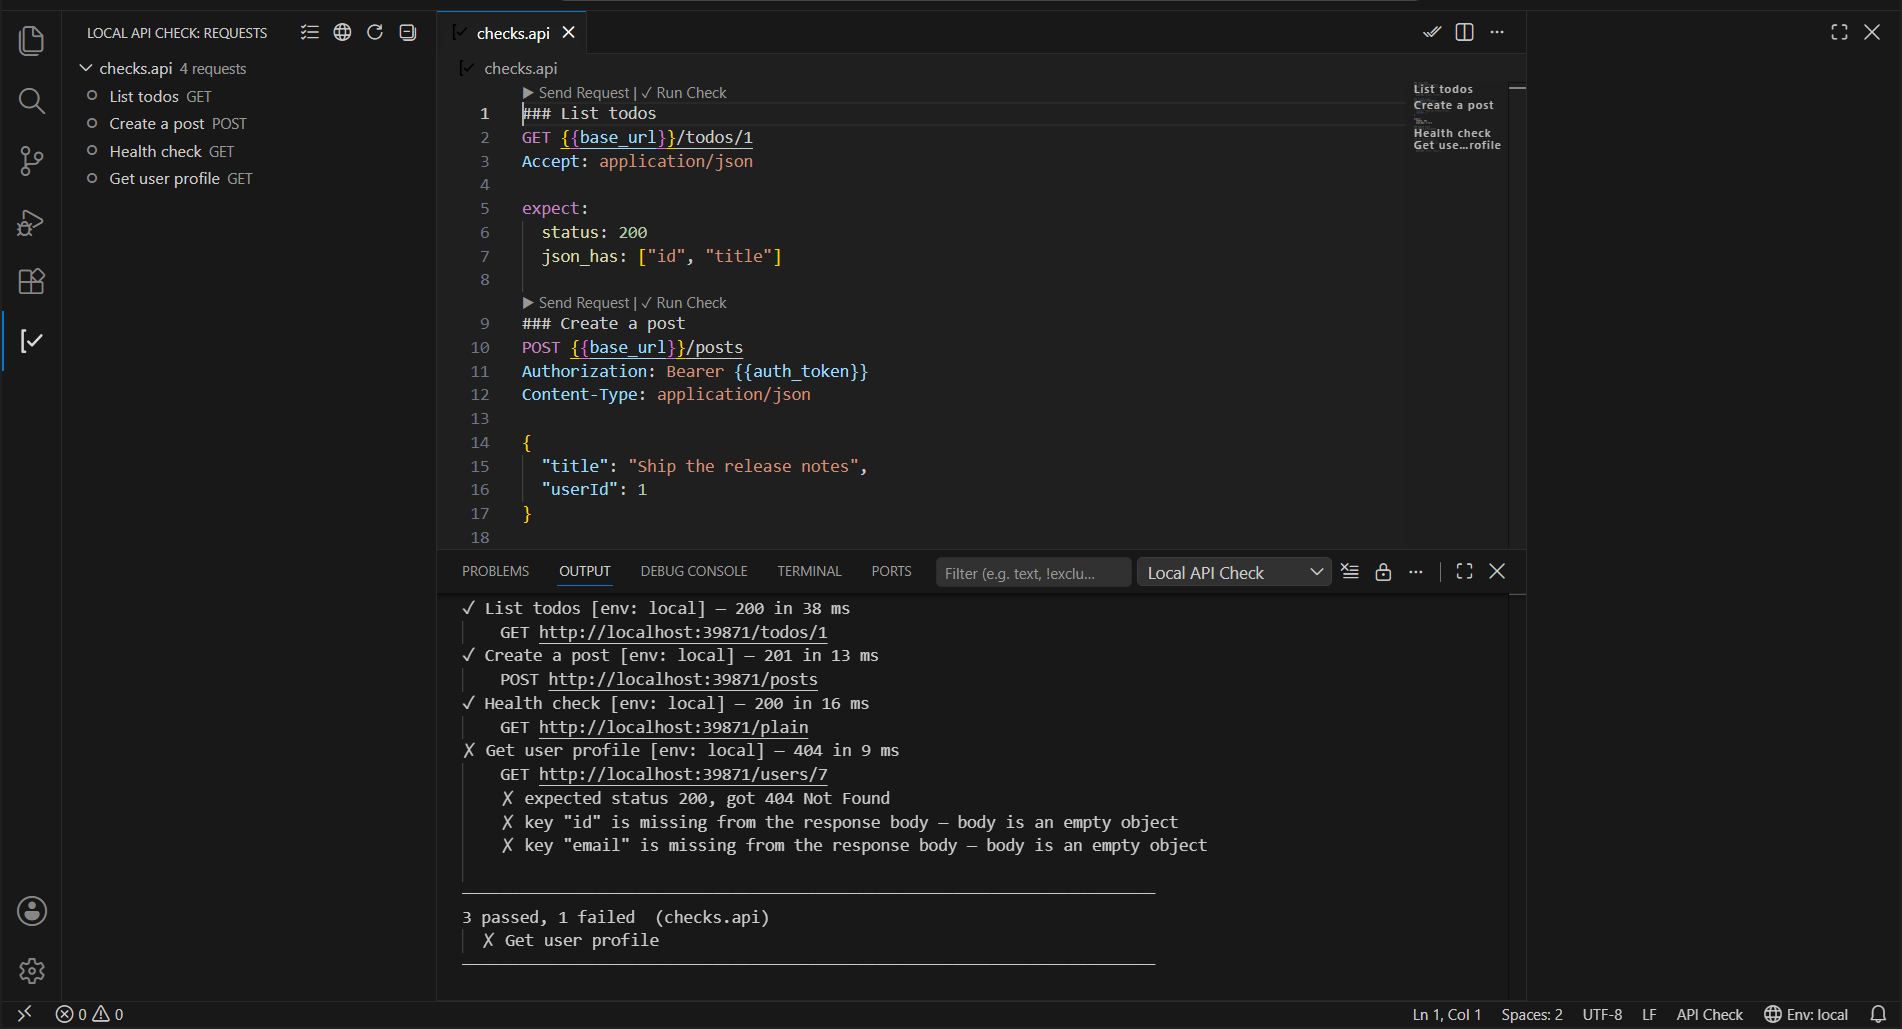Toggle output scroll lock
The height and width of the screenshot is (1029, 1902).
coord(1383,572)
